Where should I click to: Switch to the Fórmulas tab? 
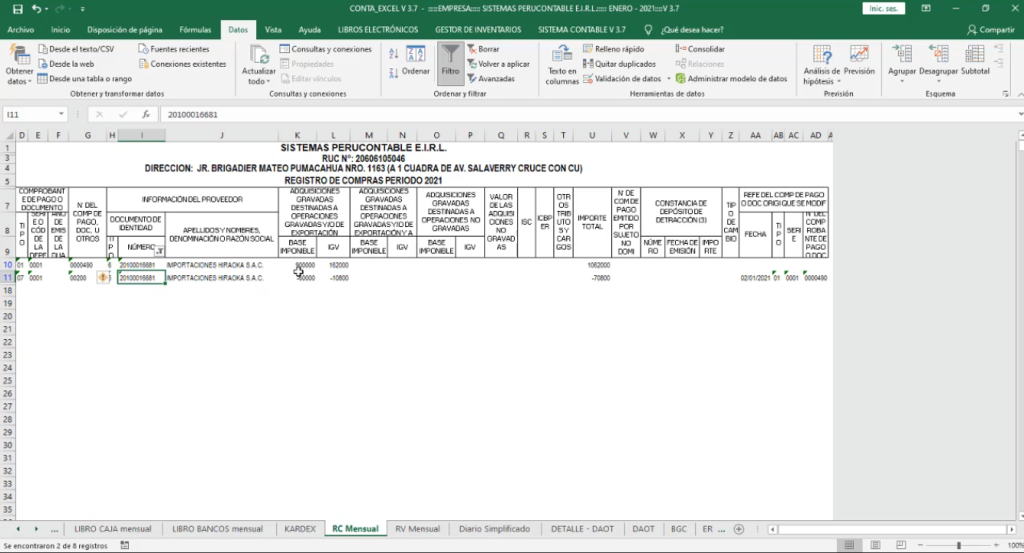(195, 29)
